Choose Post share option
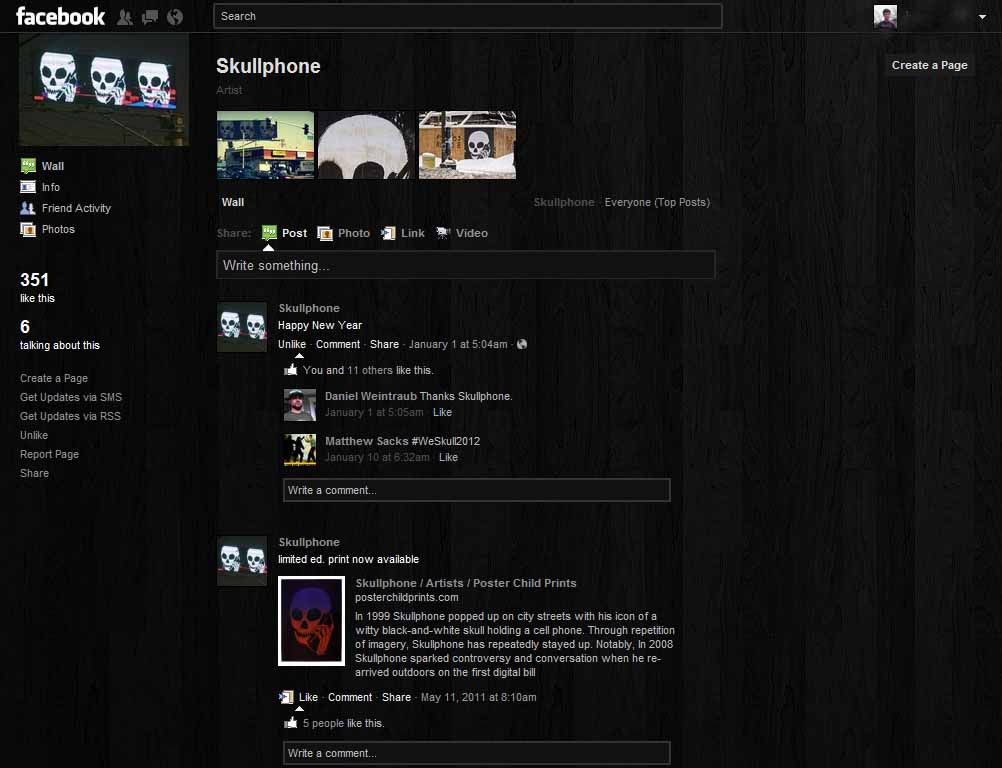The image size is (1002, 768). [294, 233]
